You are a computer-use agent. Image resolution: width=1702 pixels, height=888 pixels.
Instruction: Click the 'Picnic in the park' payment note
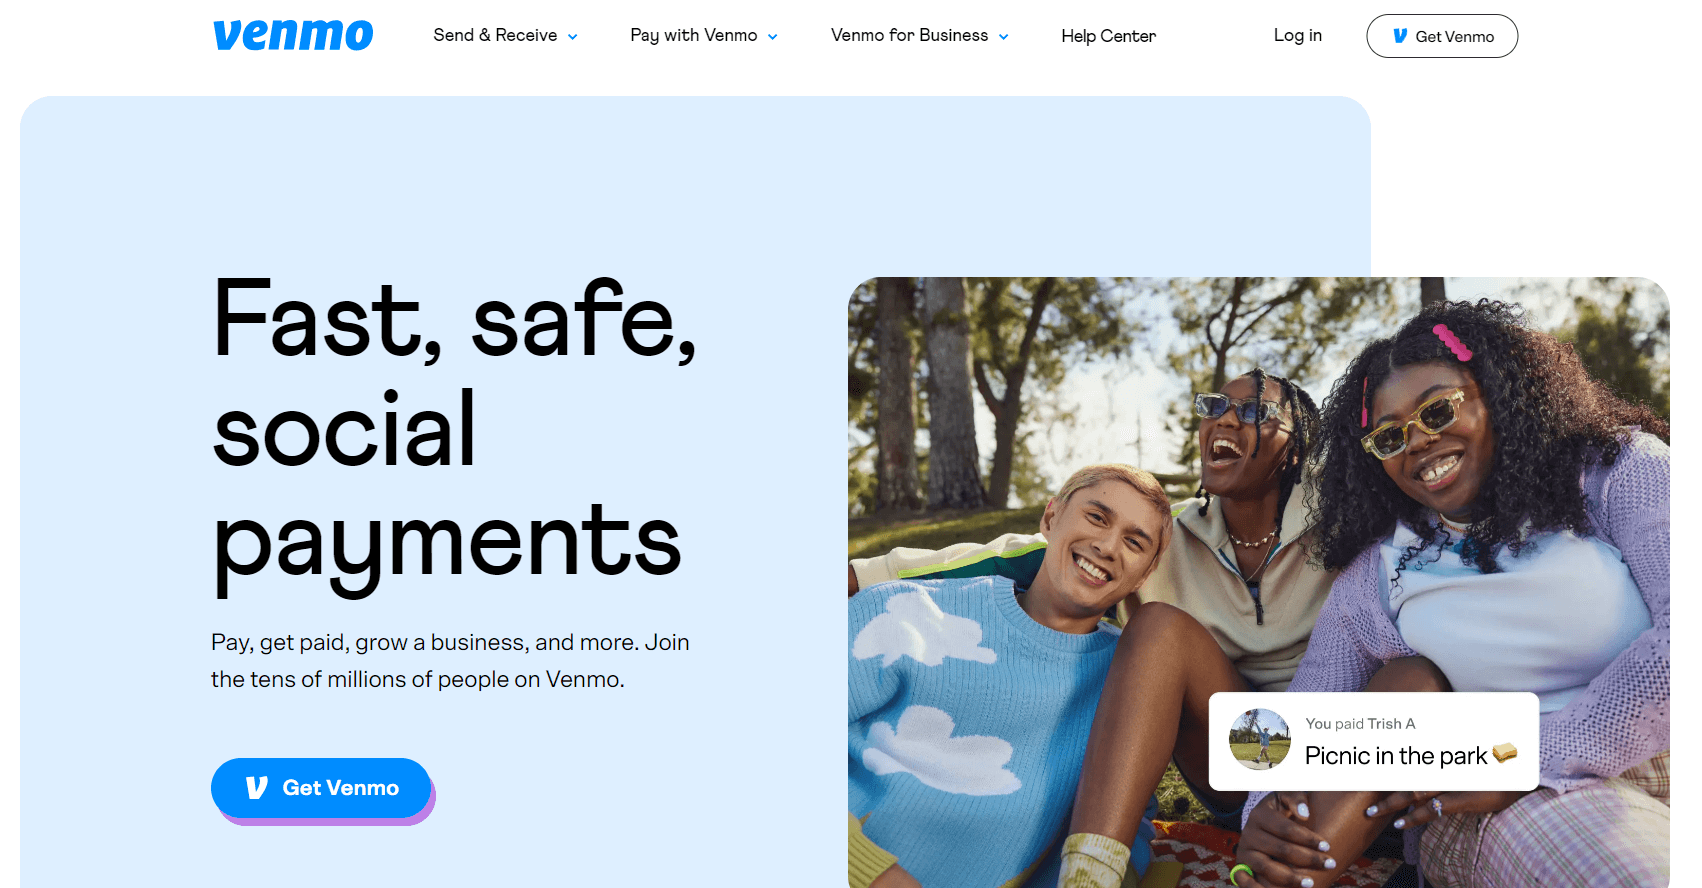[x=1396, y=756]
